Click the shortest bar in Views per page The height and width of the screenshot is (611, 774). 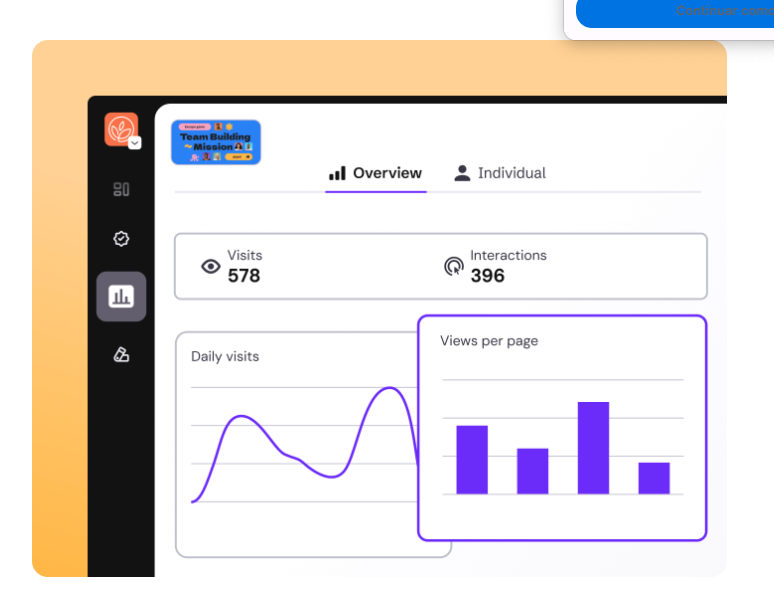[654, 478]
